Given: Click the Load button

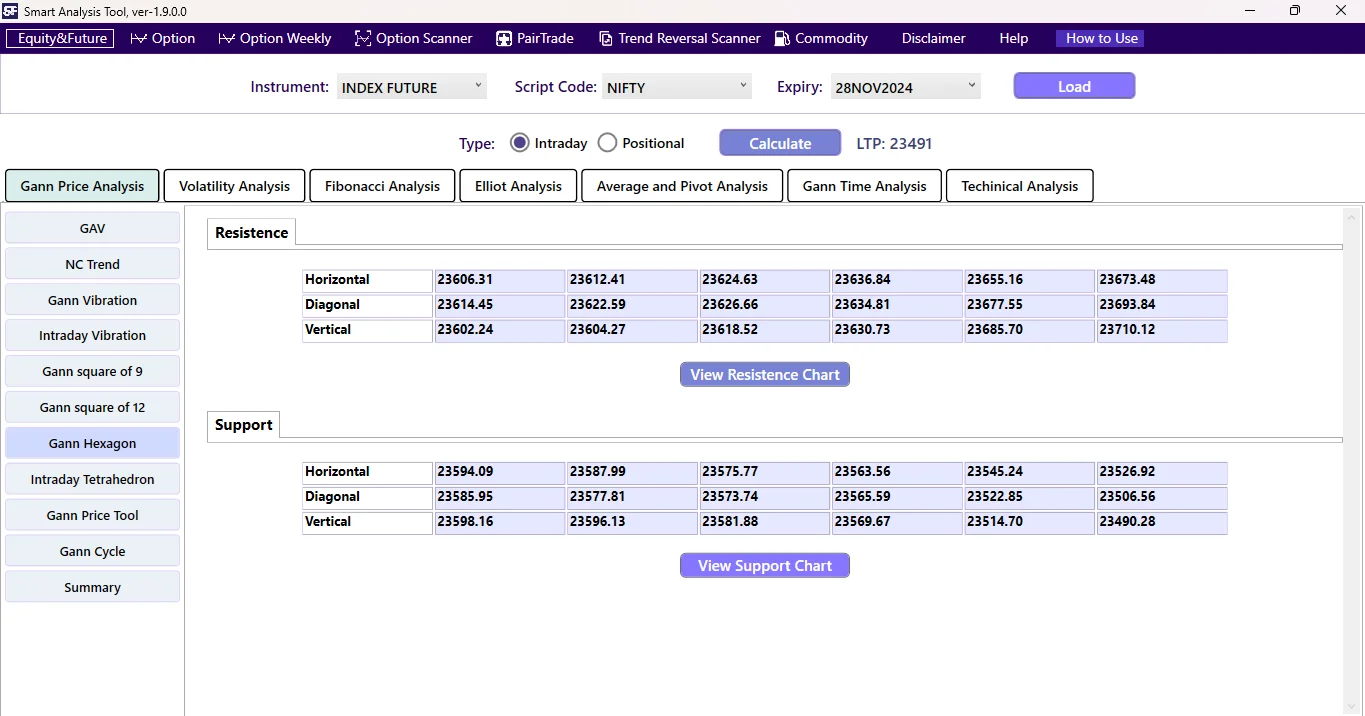Looking at the screenshot, I should click(1074, 86).
